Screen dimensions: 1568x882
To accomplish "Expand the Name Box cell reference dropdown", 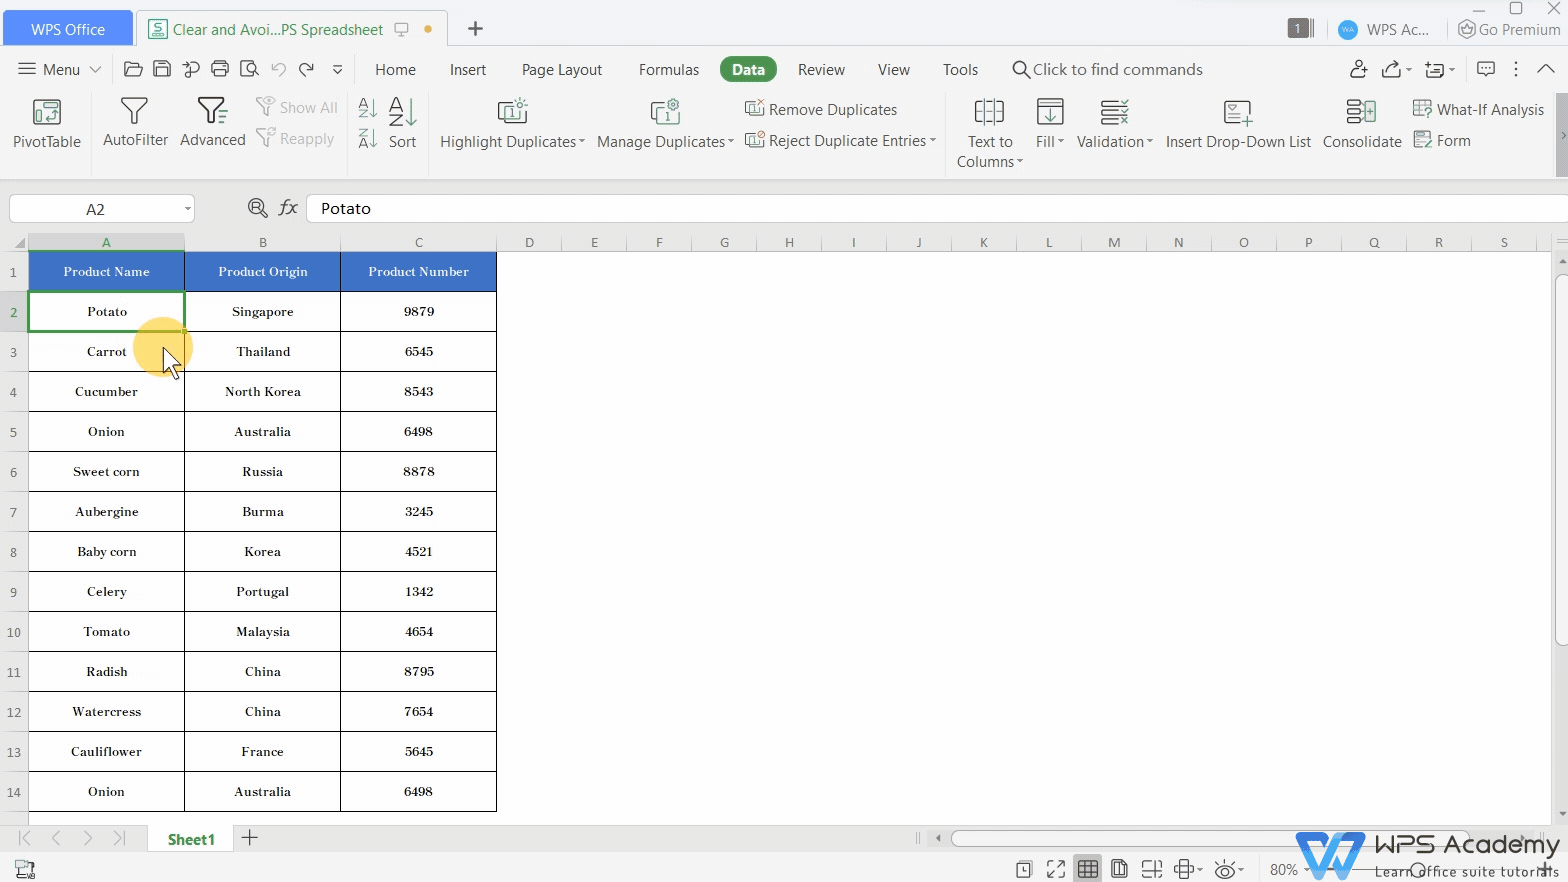I will tap(187, 209).
